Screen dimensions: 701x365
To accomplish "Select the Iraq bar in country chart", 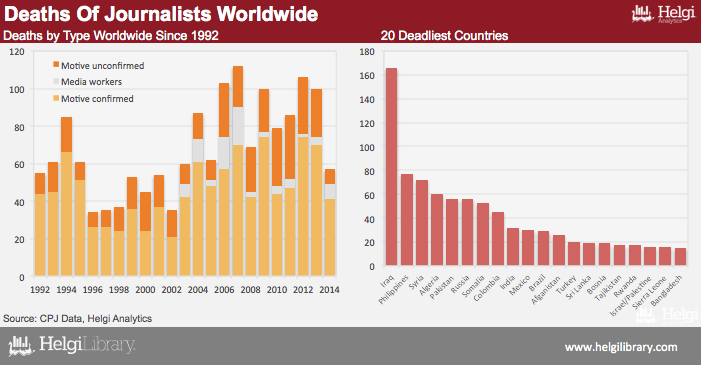I will tap(391, 167).
